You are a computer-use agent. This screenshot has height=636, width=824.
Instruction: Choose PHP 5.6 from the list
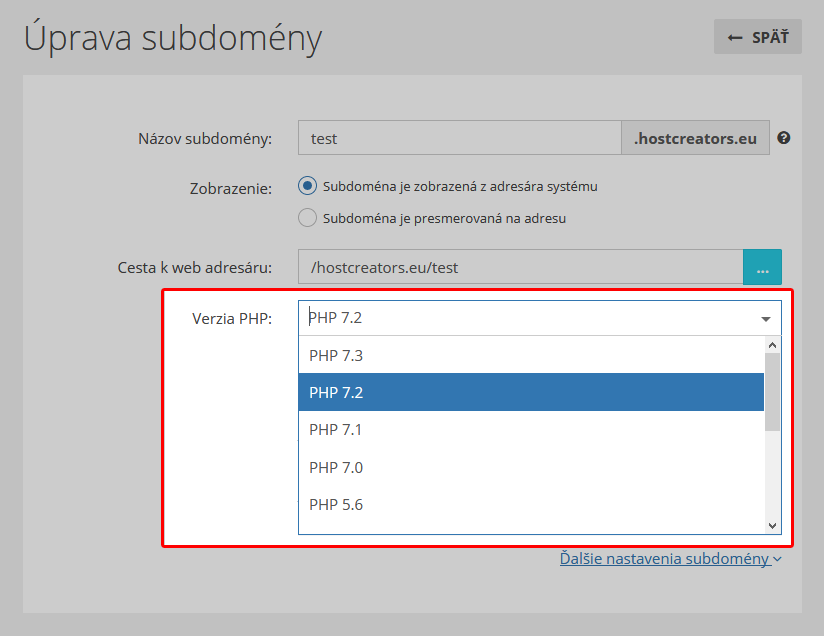[531, 505]
